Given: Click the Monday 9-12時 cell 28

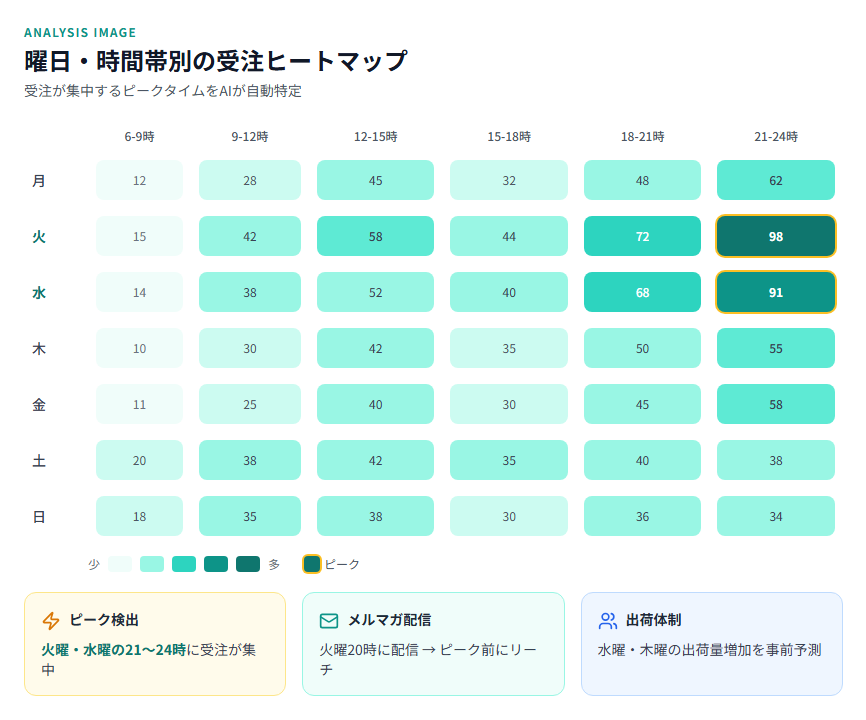Looking at the screenshot, I should coord(250,180).
